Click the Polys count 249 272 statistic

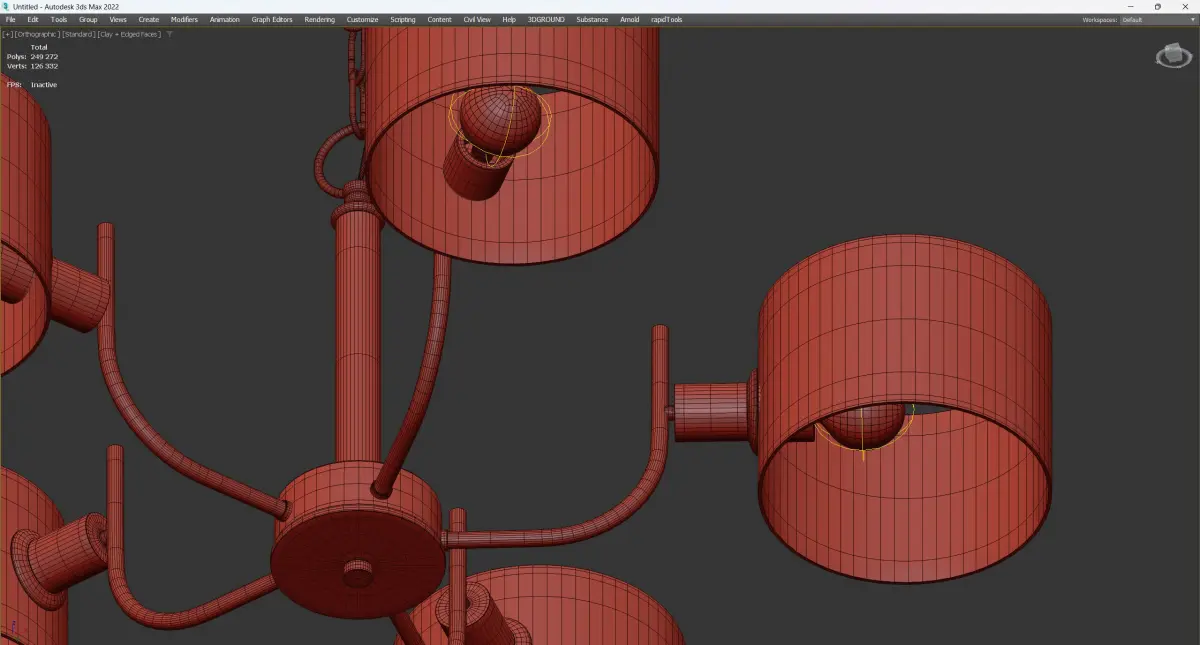coord(32,57)
